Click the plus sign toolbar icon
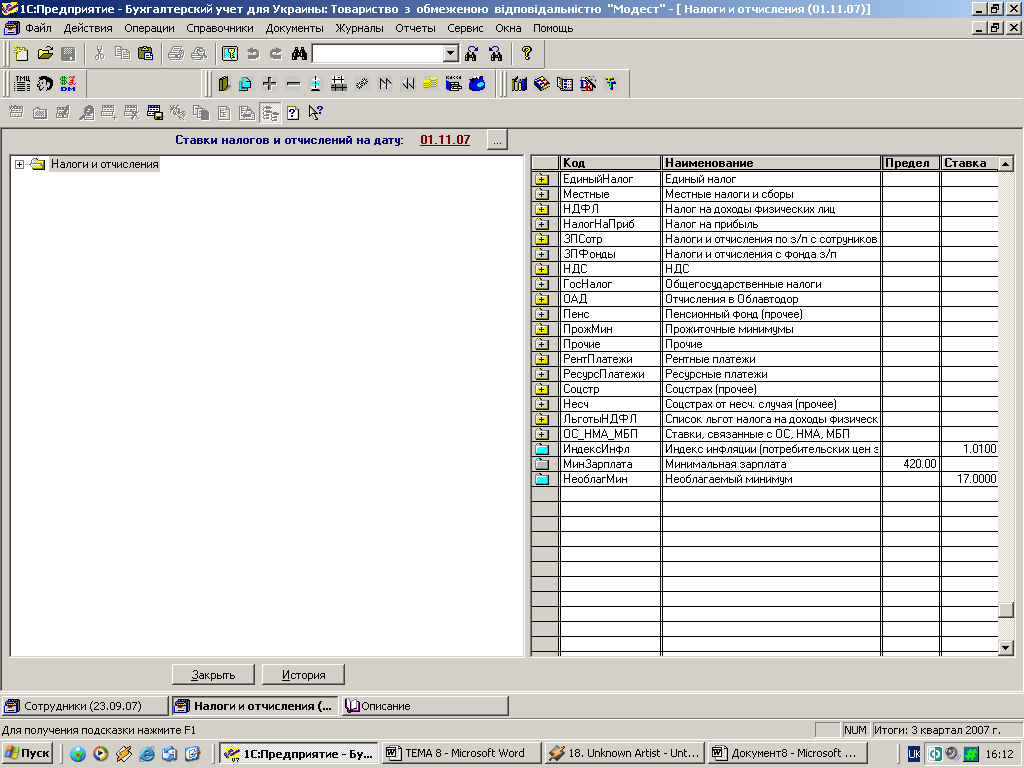 click(x=269, y=84)
